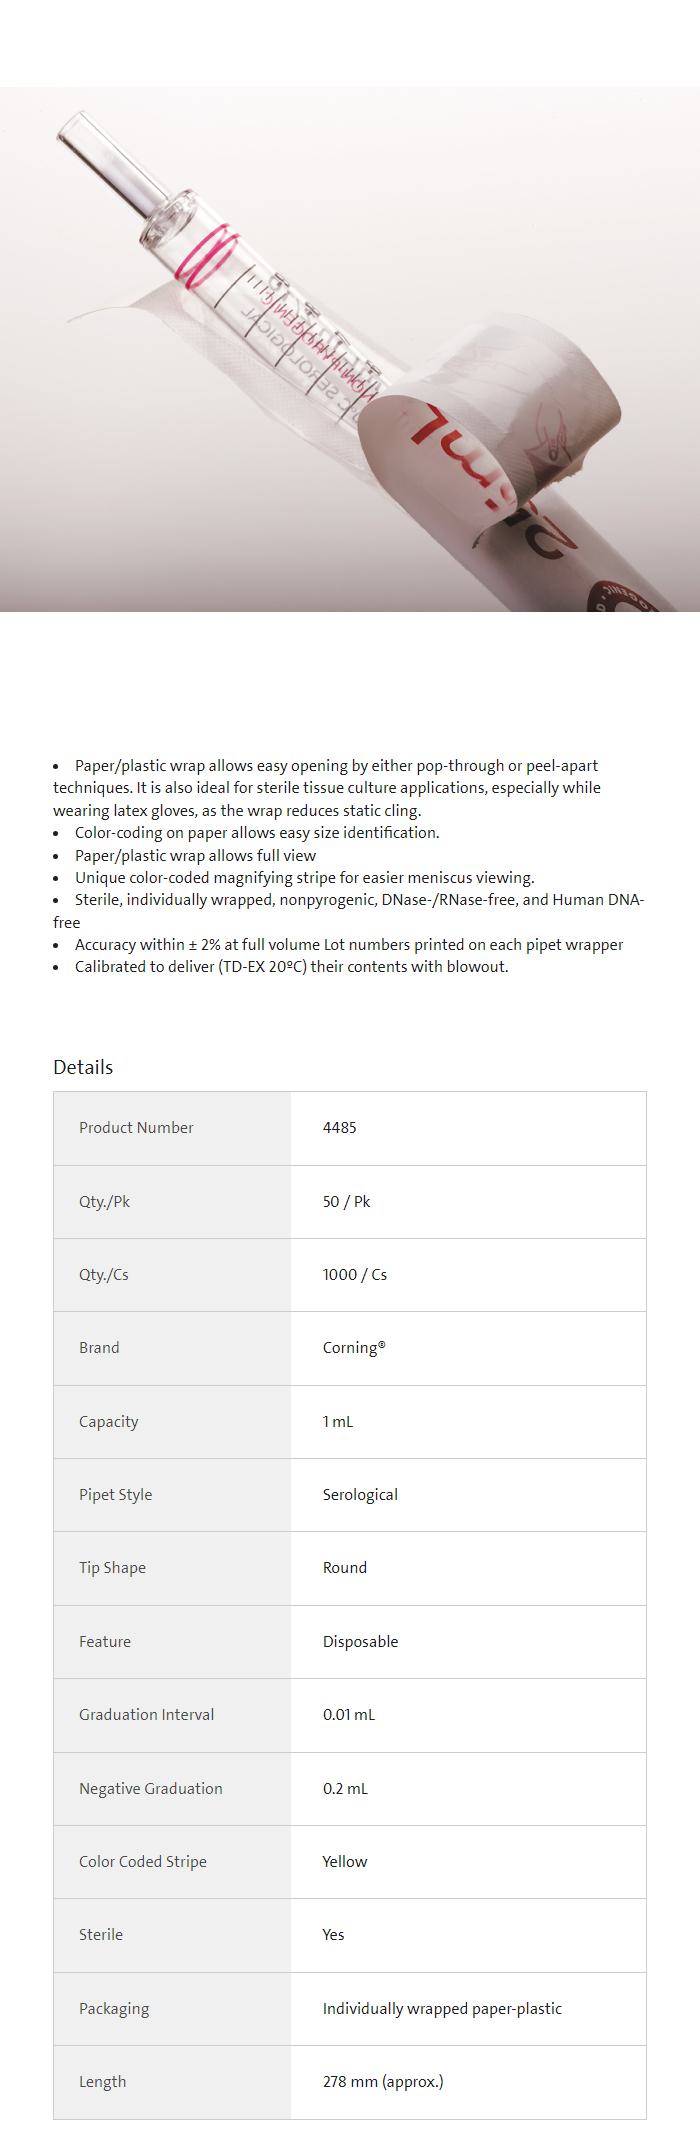Click the Product Number value 4485
700x2140 pixels.
pos(339,1128)
